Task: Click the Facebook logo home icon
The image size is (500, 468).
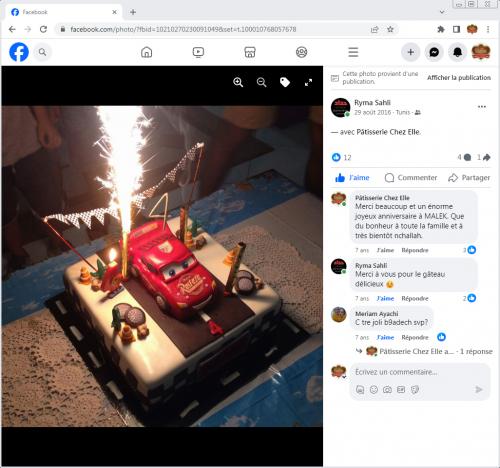Action: 19,52
